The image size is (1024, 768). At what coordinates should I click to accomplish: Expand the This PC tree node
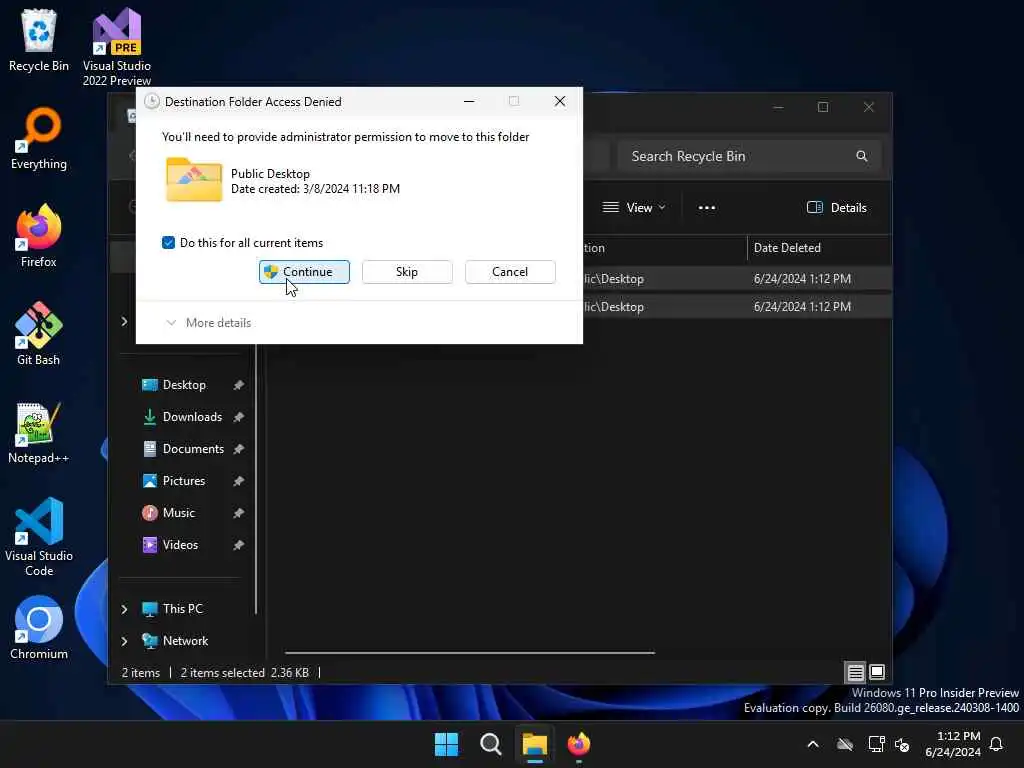(x=124, y=609)
